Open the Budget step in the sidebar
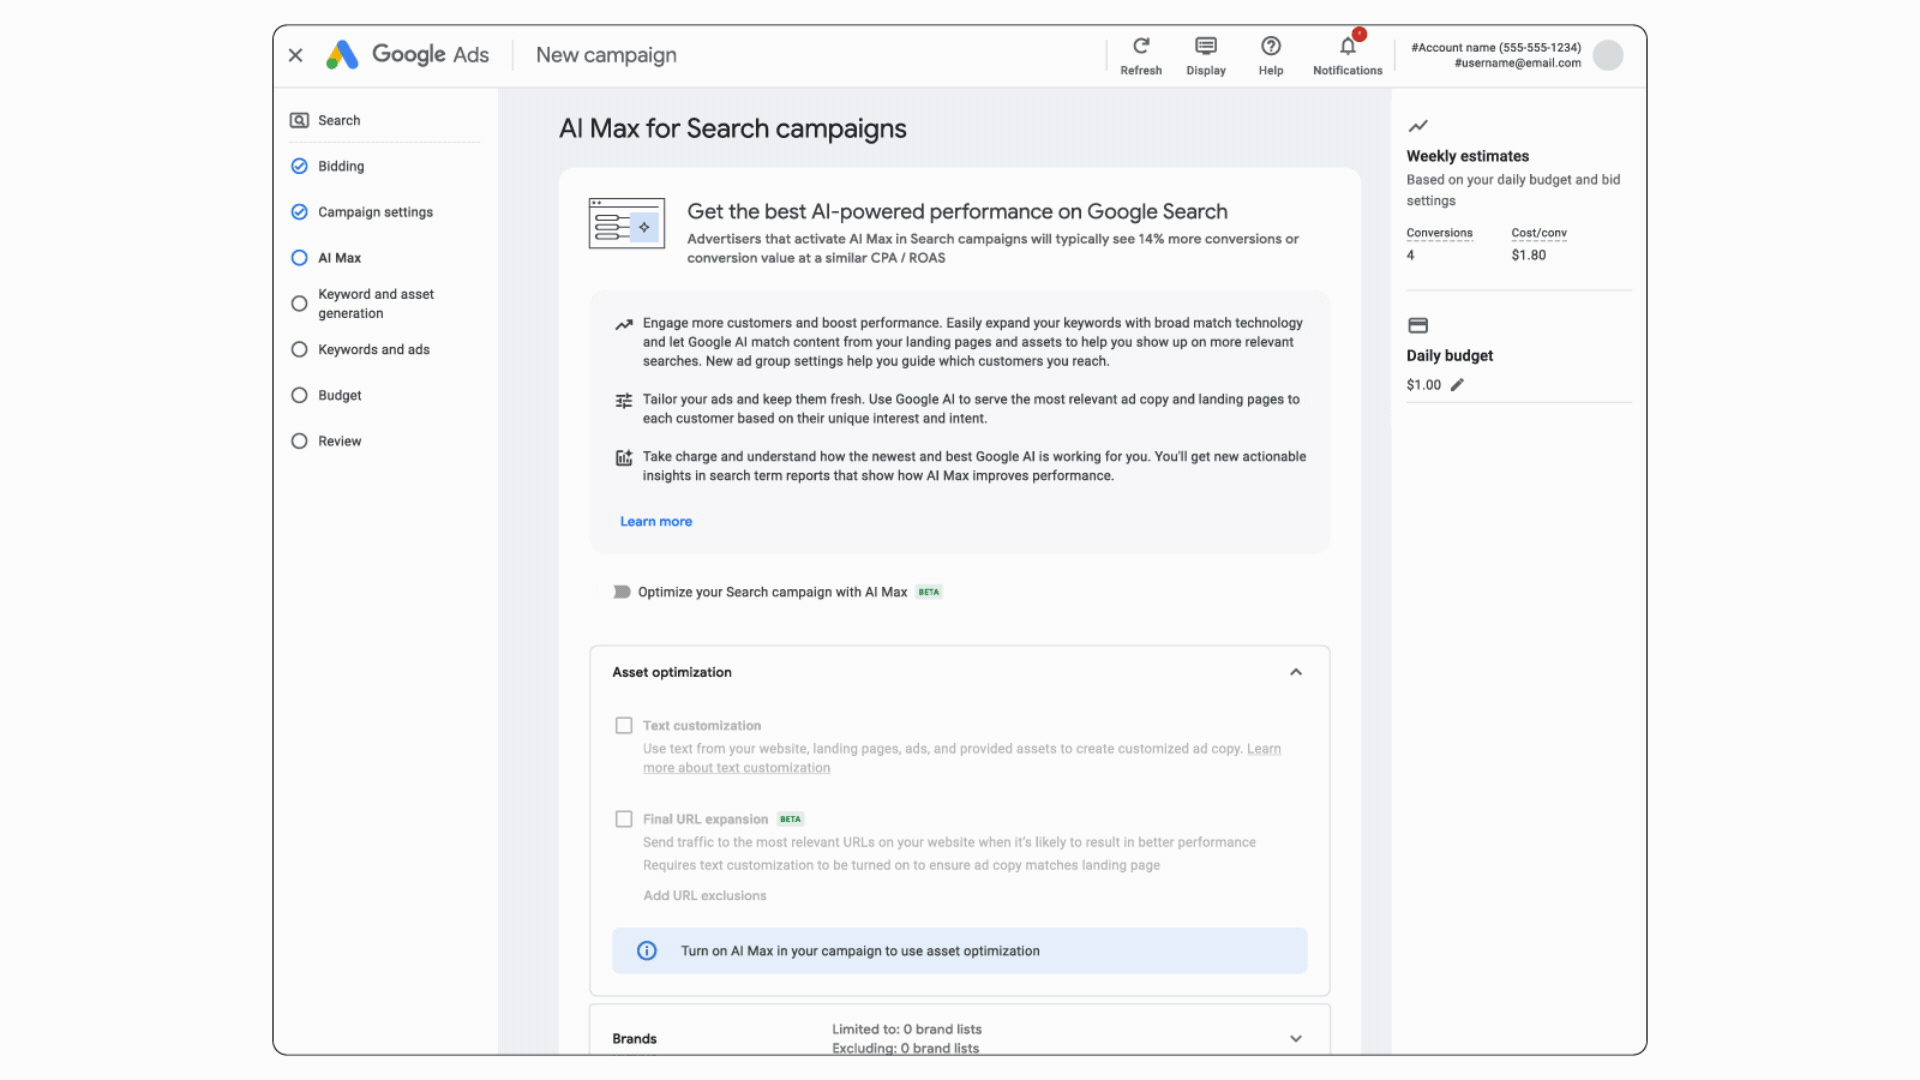 (x=338, y=395)
